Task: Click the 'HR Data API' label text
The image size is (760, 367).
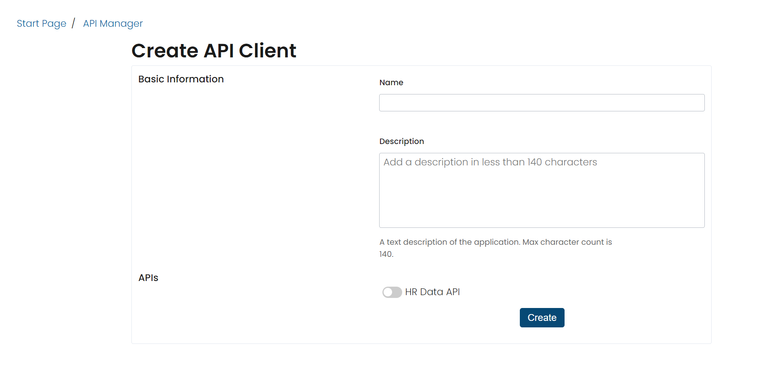Action: 432,292
